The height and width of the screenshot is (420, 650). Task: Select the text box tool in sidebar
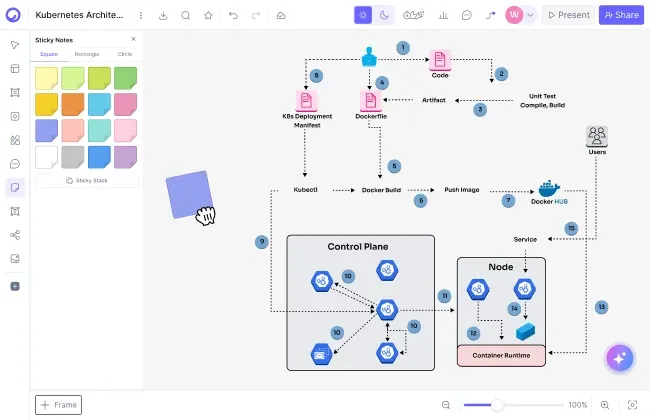[15, 211]
